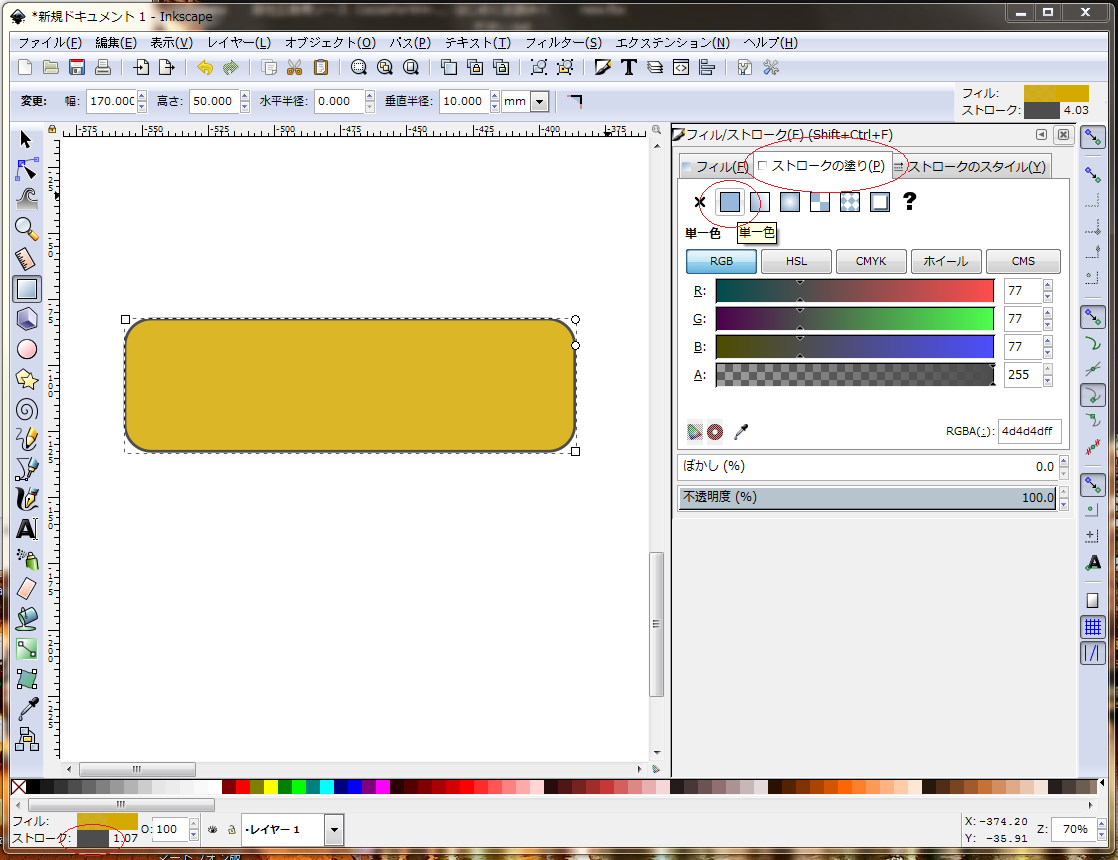Select the Text tool in toolbox
1118x860 pixels.
point(27,529)
